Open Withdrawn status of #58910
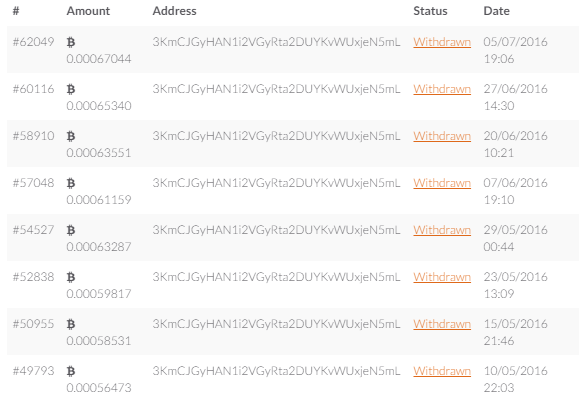The image size is (588, 402). [442, 136]
